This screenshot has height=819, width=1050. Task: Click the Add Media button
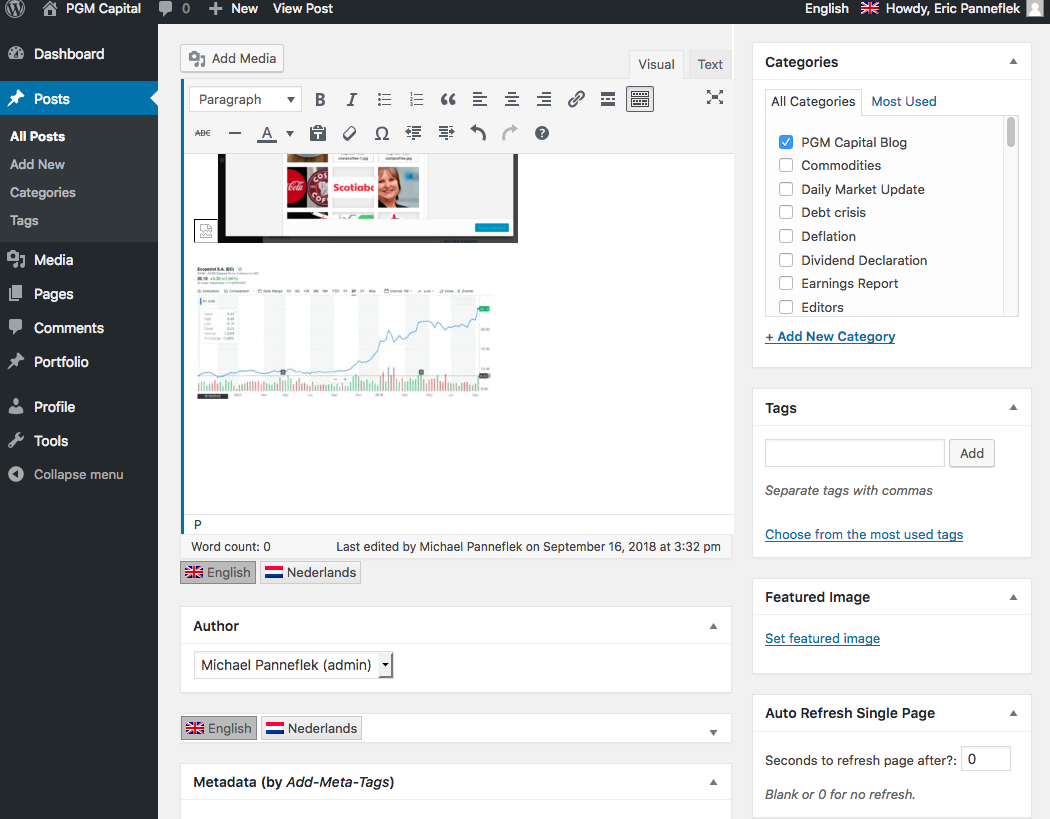pyautogui.click(x=232, y=59)
